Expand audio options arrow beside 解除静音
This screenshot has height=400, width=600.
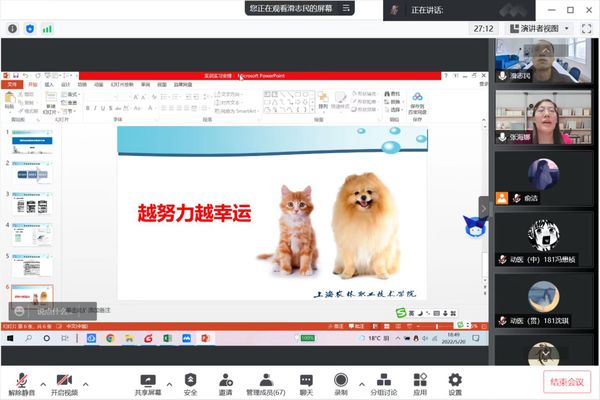pos(40,383)
